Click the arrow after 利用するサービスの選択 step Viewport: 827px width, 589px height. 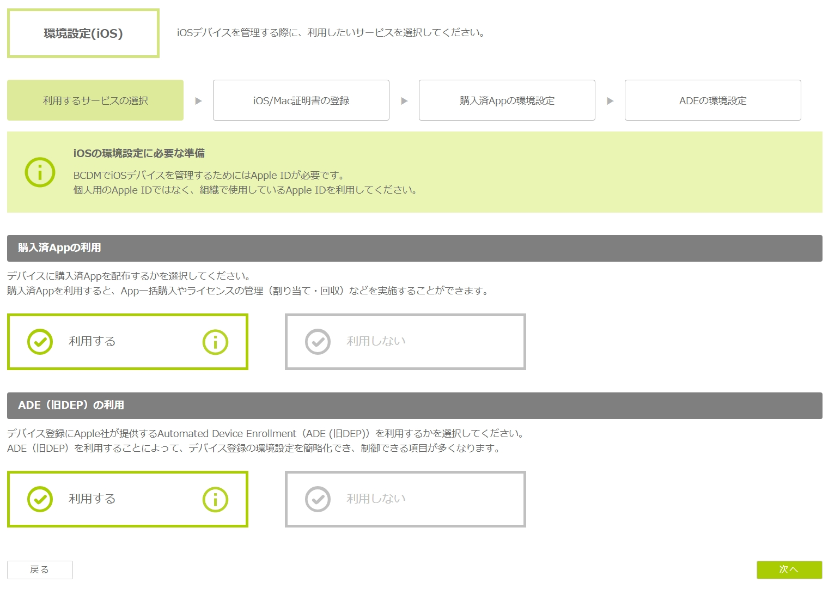(x=198, y=101)
